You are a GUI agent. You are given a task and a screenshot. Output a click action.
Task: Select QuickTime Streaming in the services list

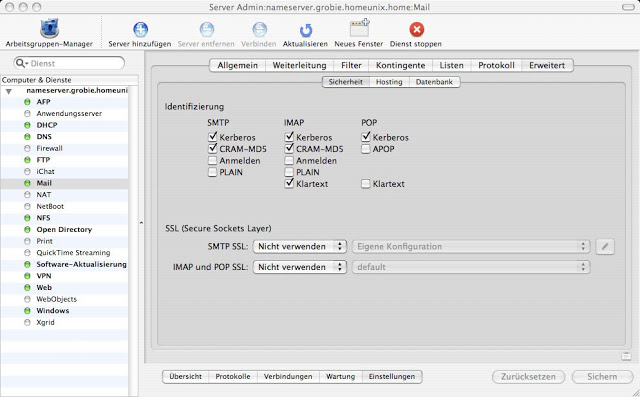64,253
